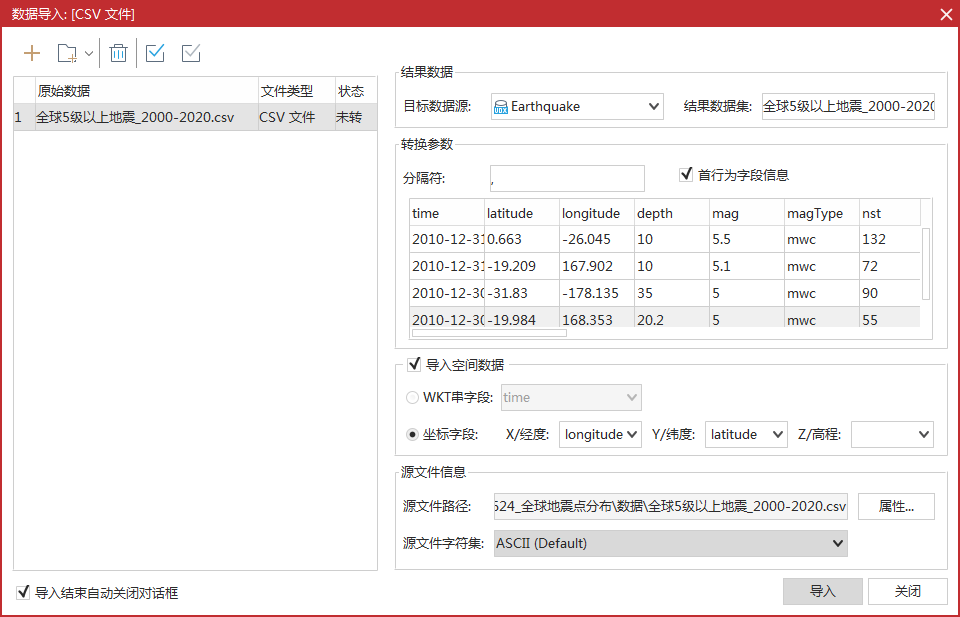960x617 pixels.
Task: Click the 状态 column header
Action: click(356, 91)
